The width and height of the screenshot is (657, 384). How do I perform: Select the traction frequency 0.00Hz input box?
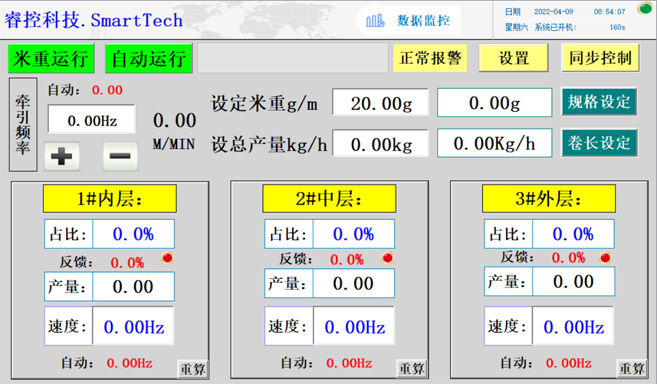coord(92,120)
